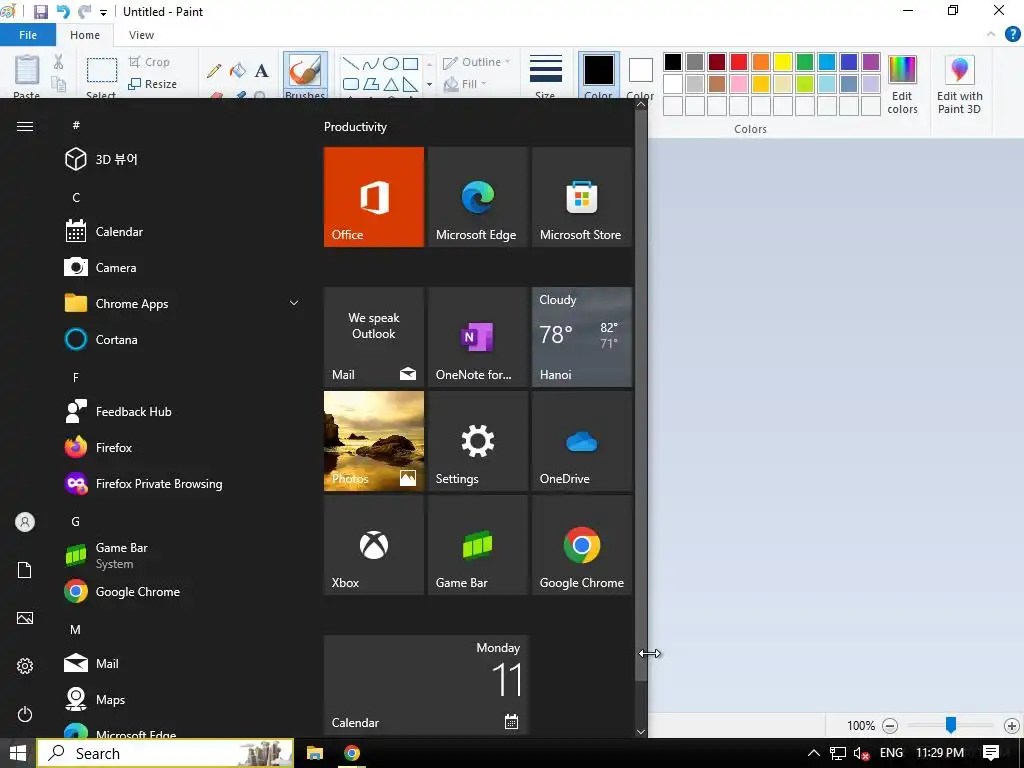Open Customize Quick Access Toolbar dropdown
Screen dimensions: 1024x768
click(103, 12)
